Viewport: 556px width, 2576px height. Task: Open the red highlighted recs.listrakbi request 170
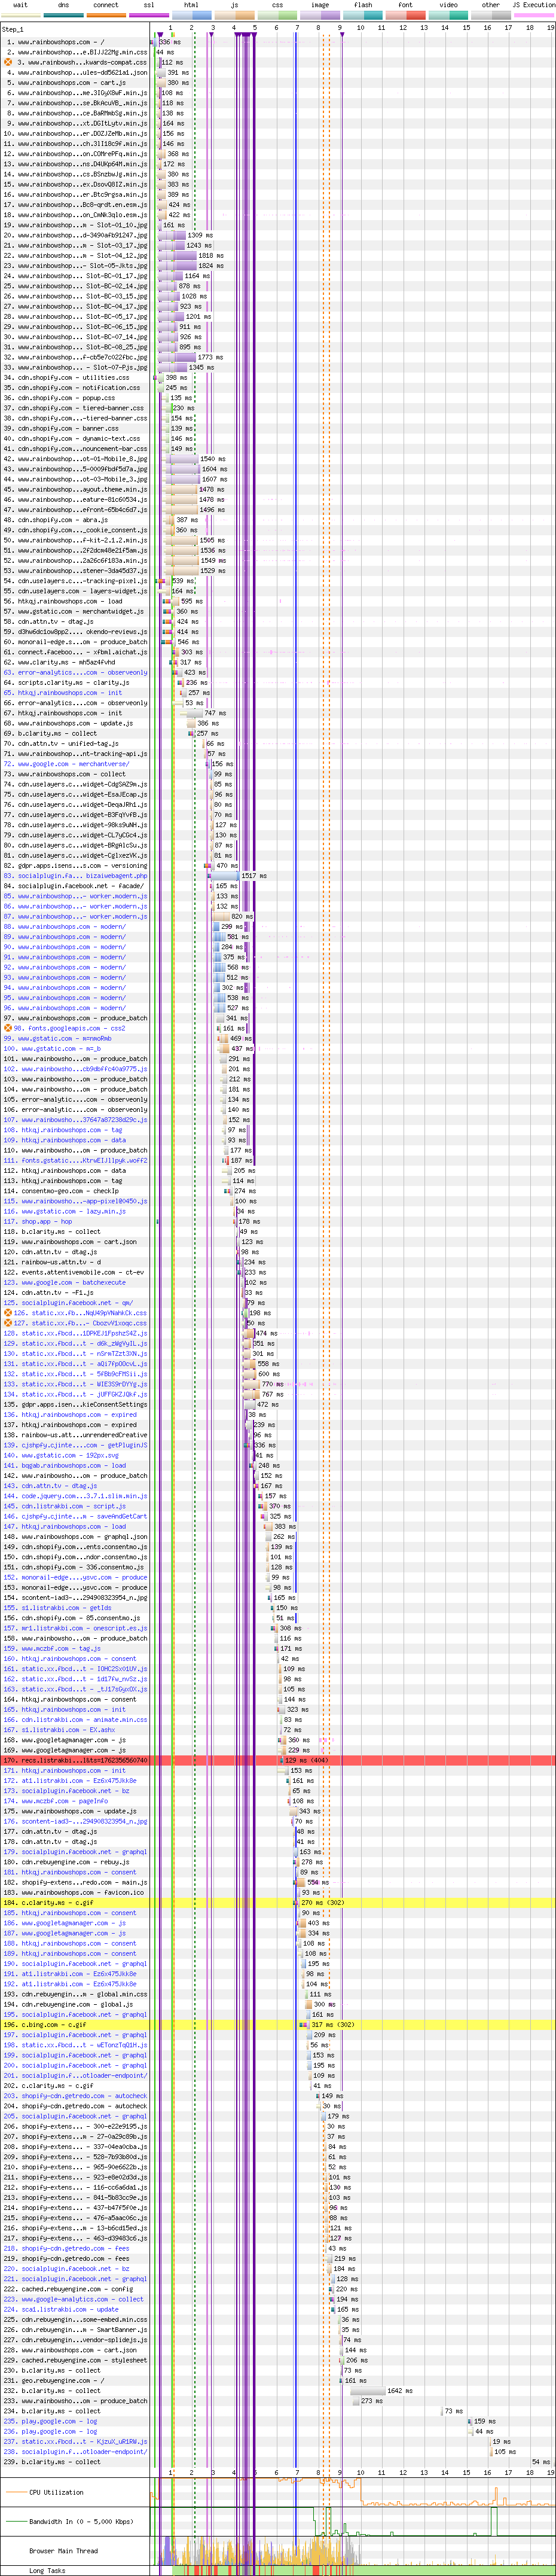tap(80, 1760)
